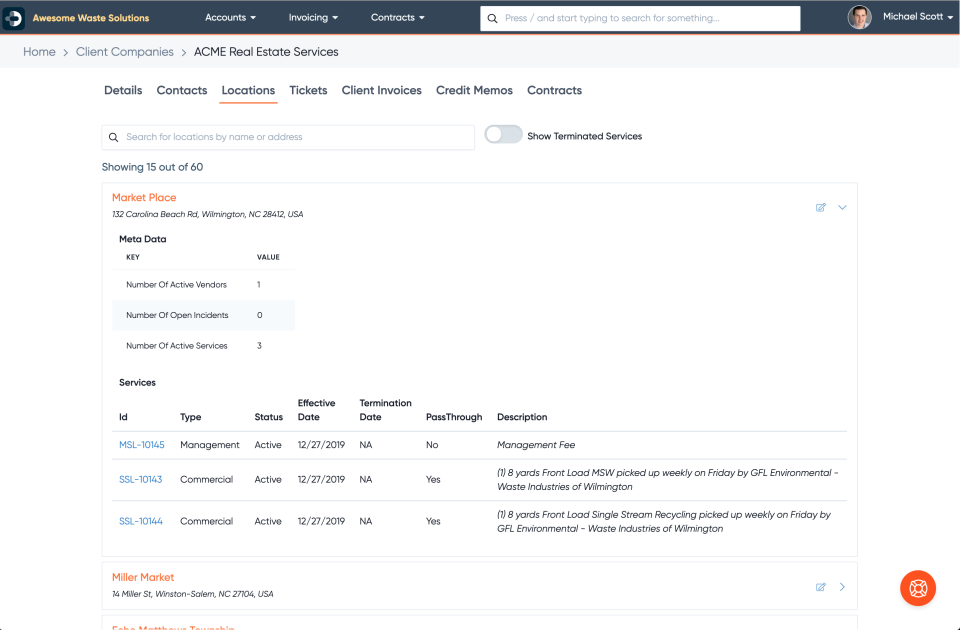Screen dimensions: 960x630
Task: Open service MSL-10145
Action: (141, 444)
